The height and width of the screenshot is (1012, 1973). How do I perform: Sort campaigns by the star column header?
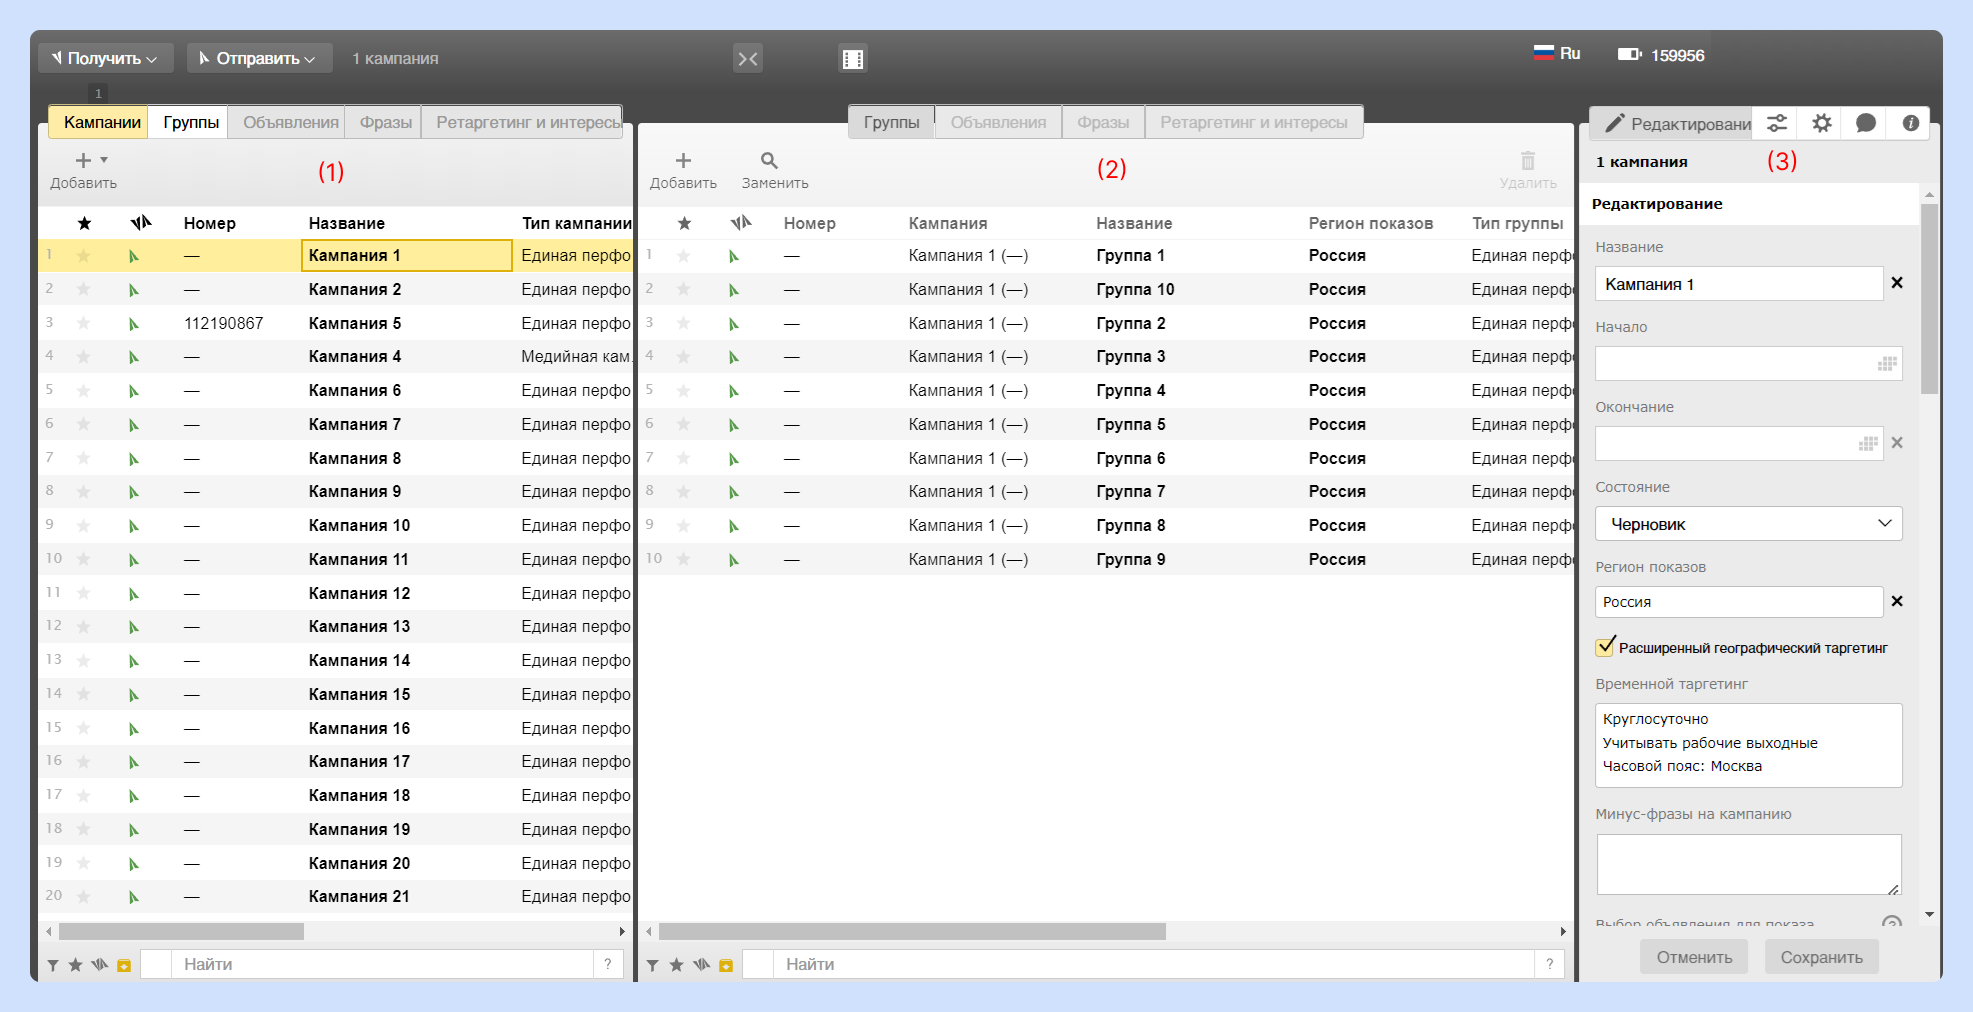84,223
